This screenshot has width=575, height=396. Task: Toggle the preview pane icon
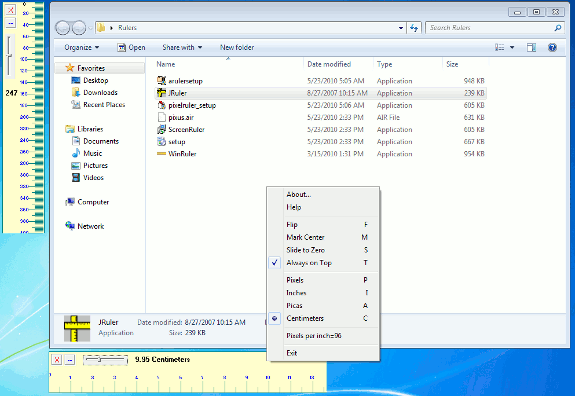(x=531, y=47)
